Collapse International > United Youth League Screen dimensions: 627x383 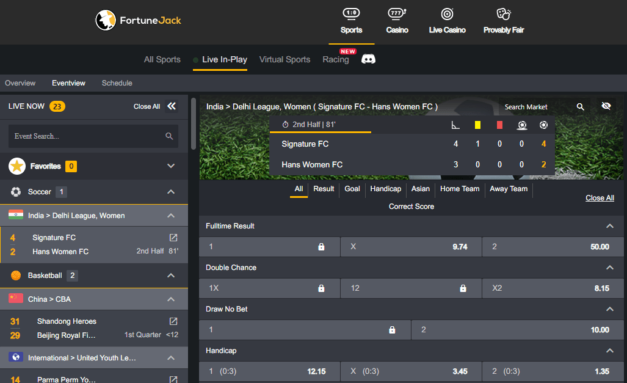171,357
